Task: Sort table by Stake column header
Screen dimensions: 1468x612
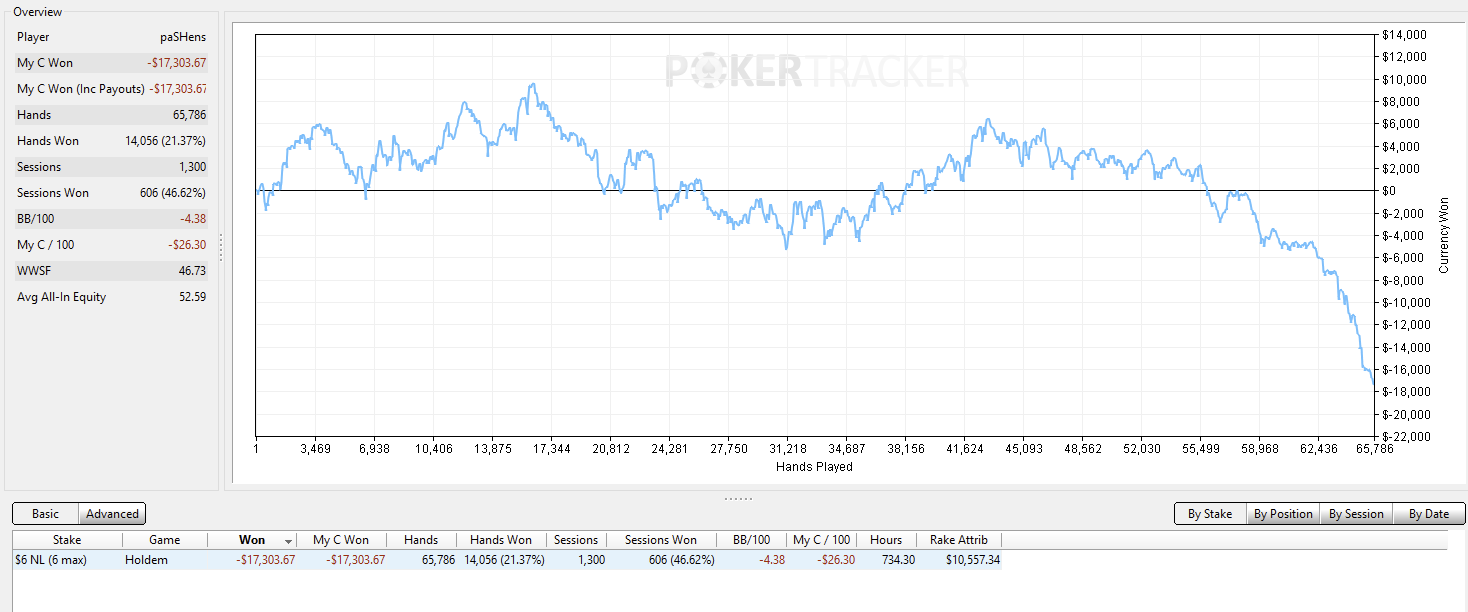Action: [x=67, y=540]
